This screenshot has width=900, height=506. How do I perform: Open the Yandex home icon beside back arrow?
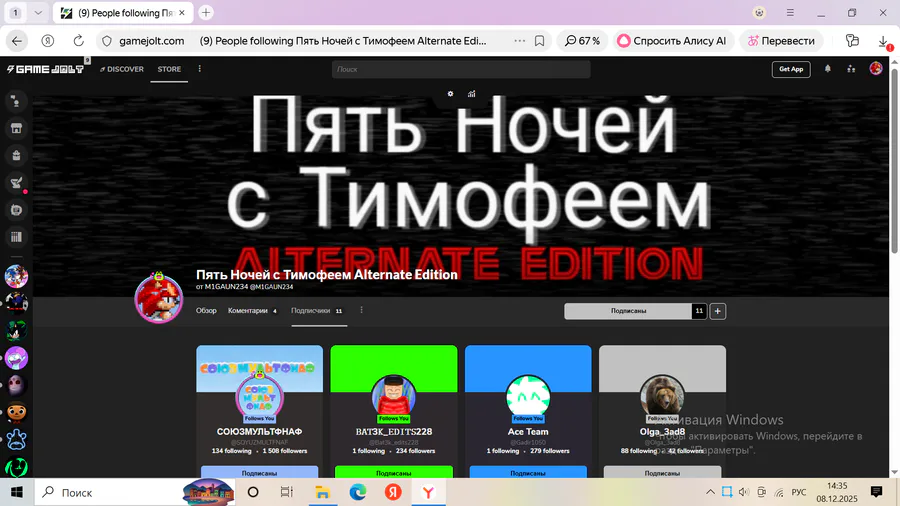pyautogui.click(x=48, y=41)
